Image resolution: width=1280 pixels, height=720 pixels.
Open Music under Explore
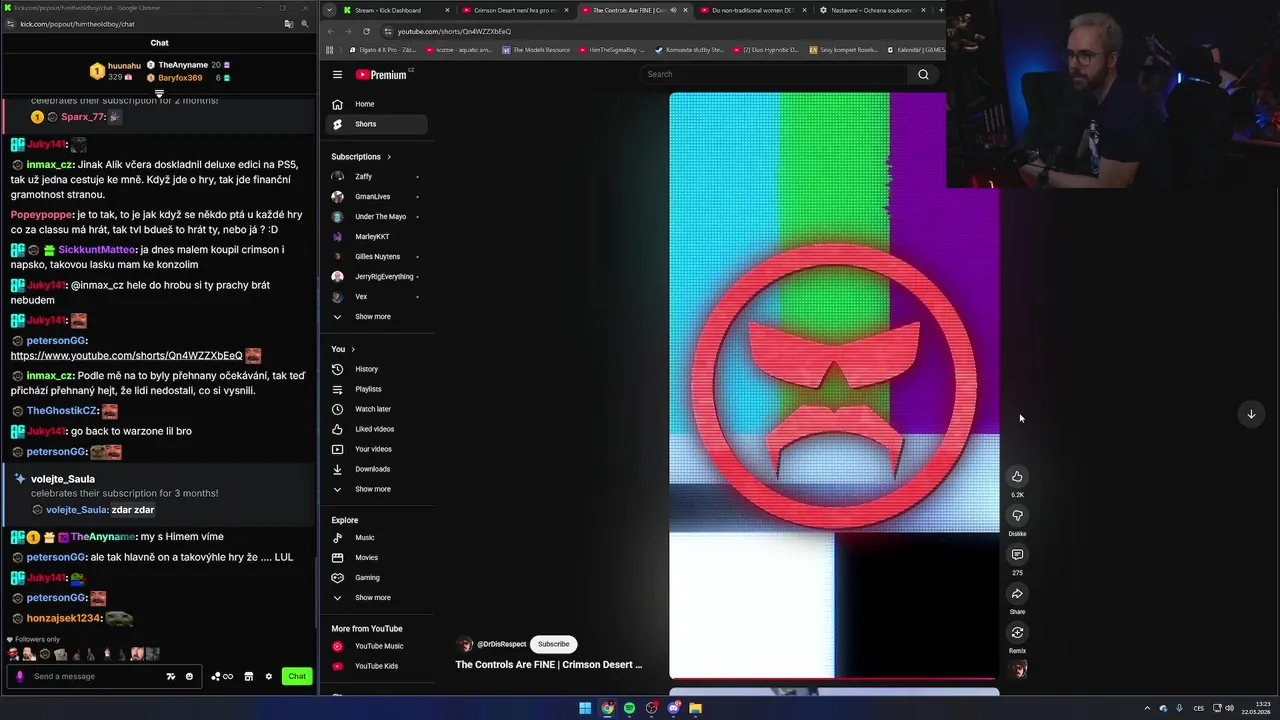376,538
